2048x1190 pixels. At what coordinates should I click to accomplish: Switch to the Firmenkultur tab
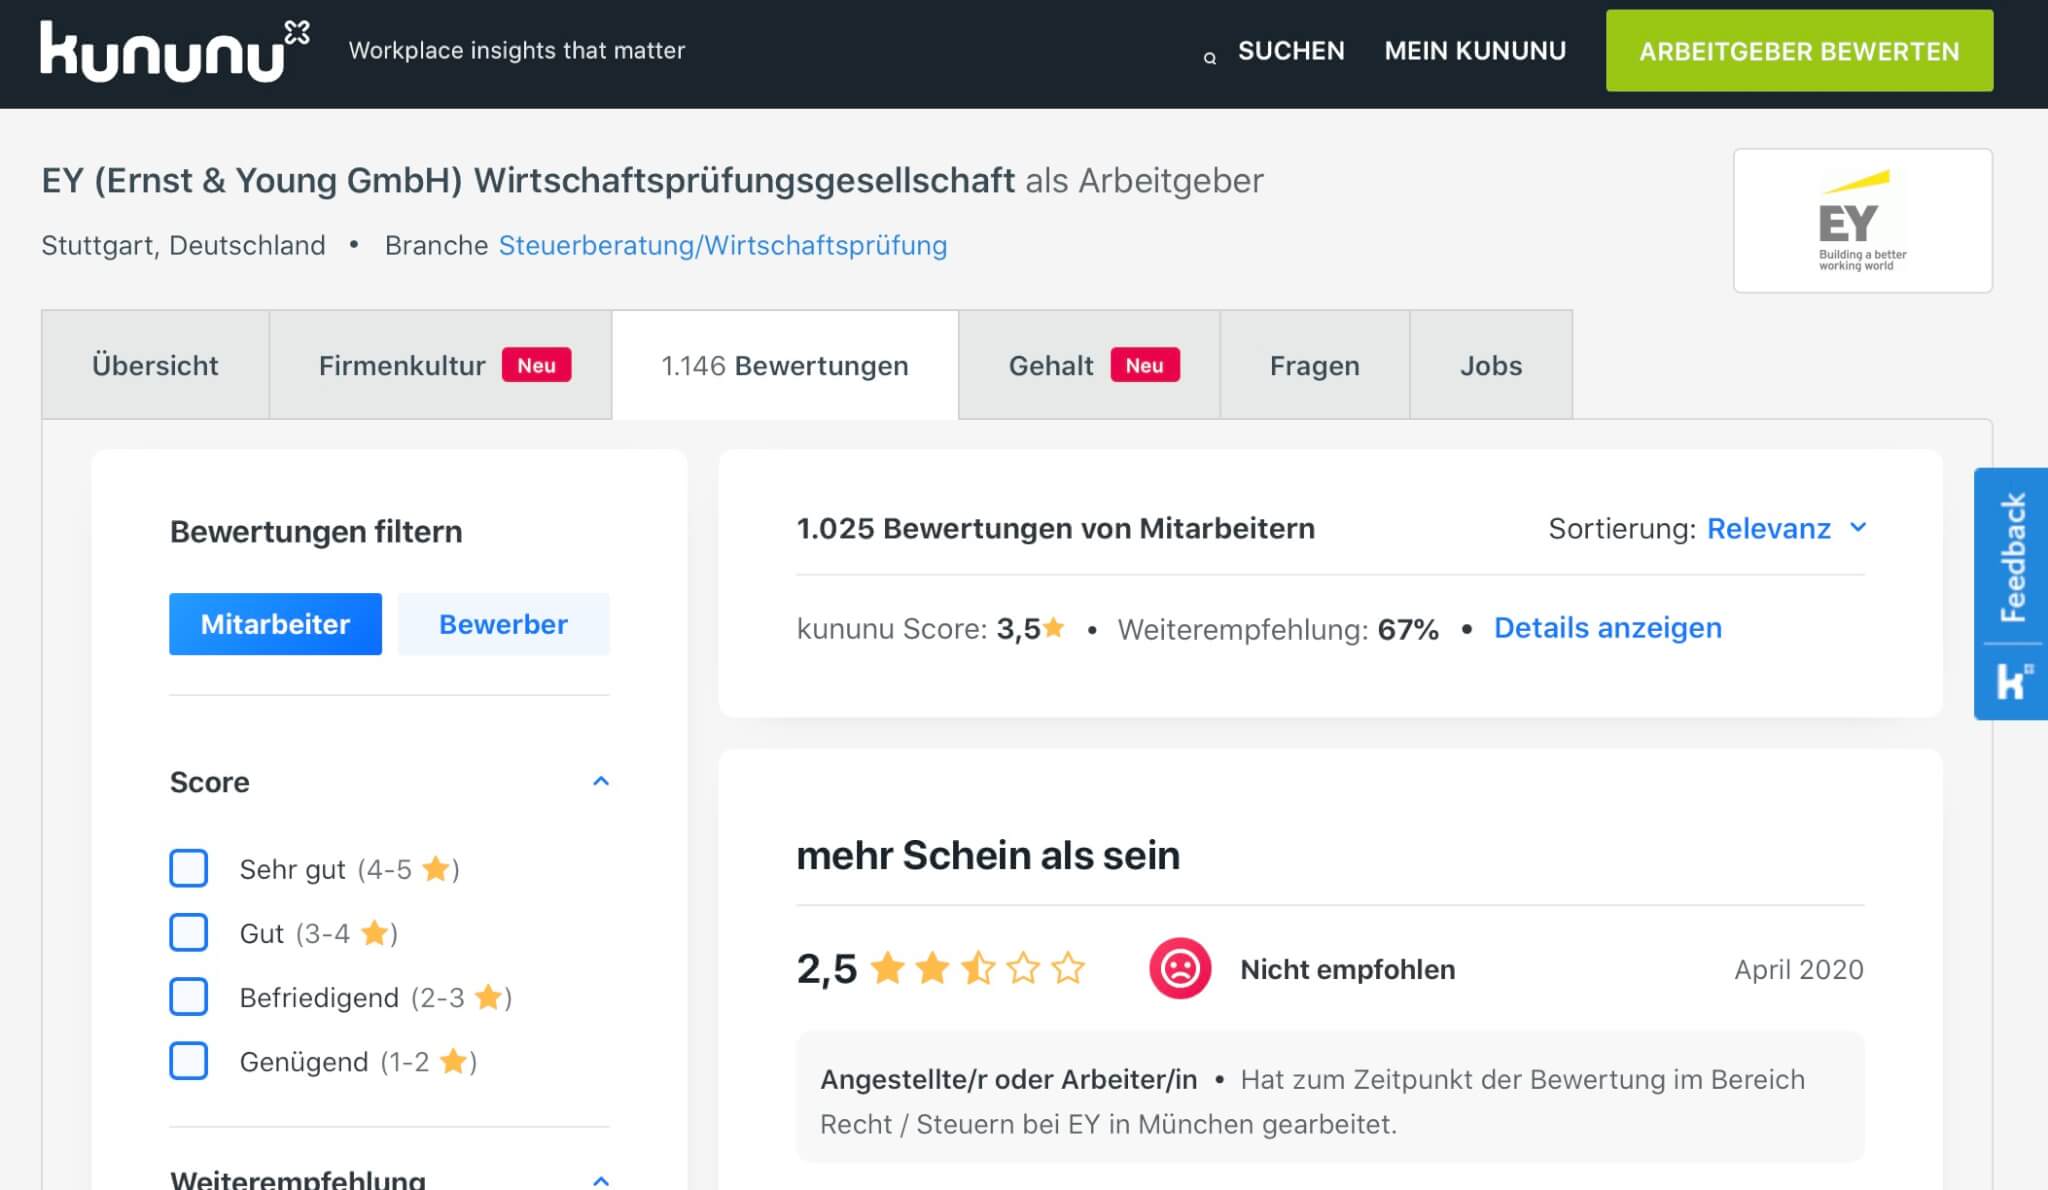tap(441, 365)
